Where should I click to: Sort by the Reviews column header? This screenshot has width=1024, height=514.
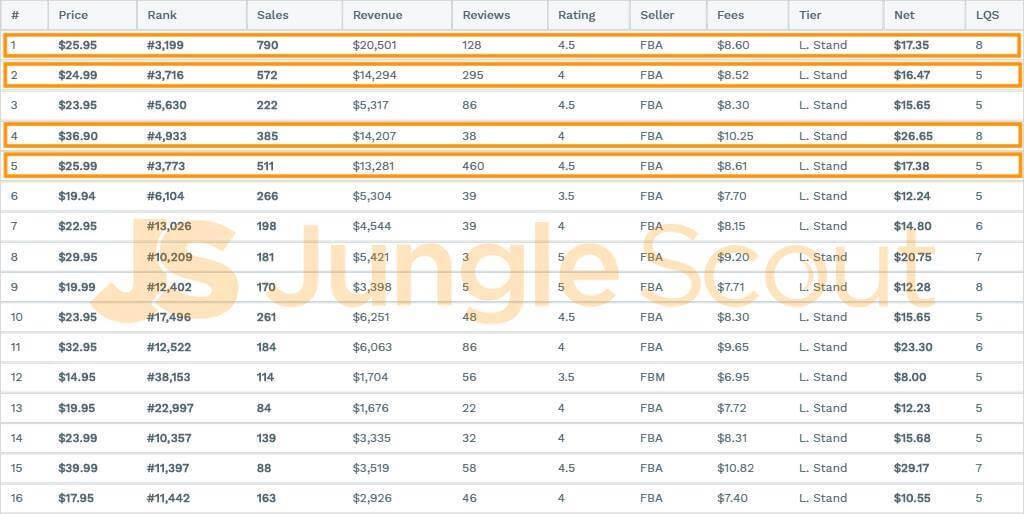click(x=486, y=15)
